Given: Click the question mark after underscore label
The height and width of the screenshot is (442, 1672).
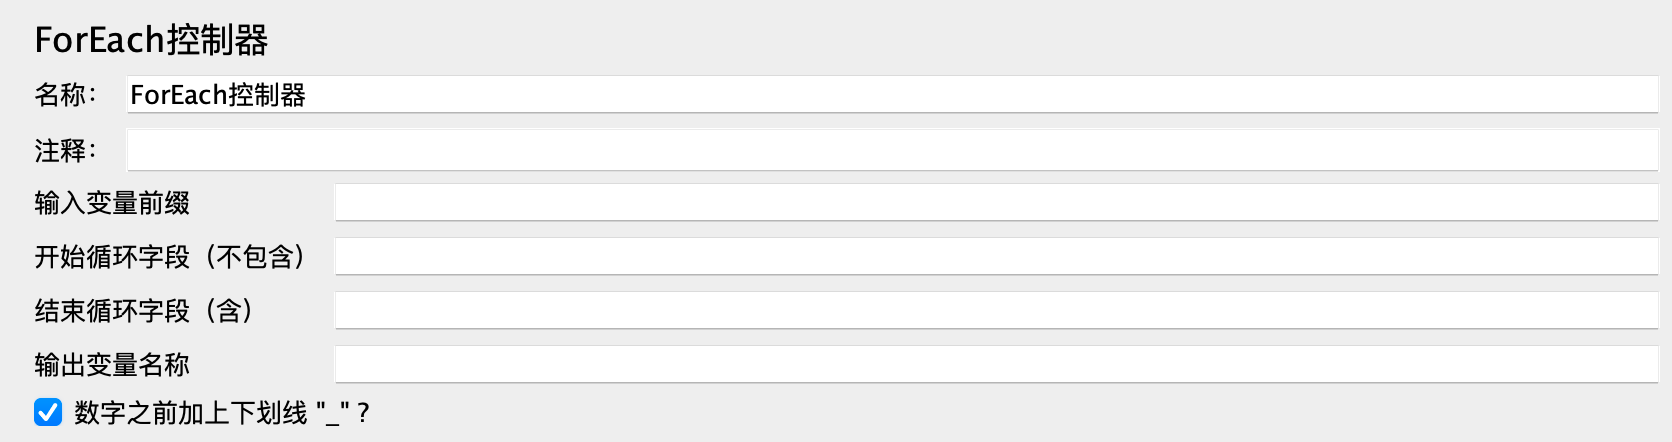Looking at the screenshot, I should coord(363,413).
